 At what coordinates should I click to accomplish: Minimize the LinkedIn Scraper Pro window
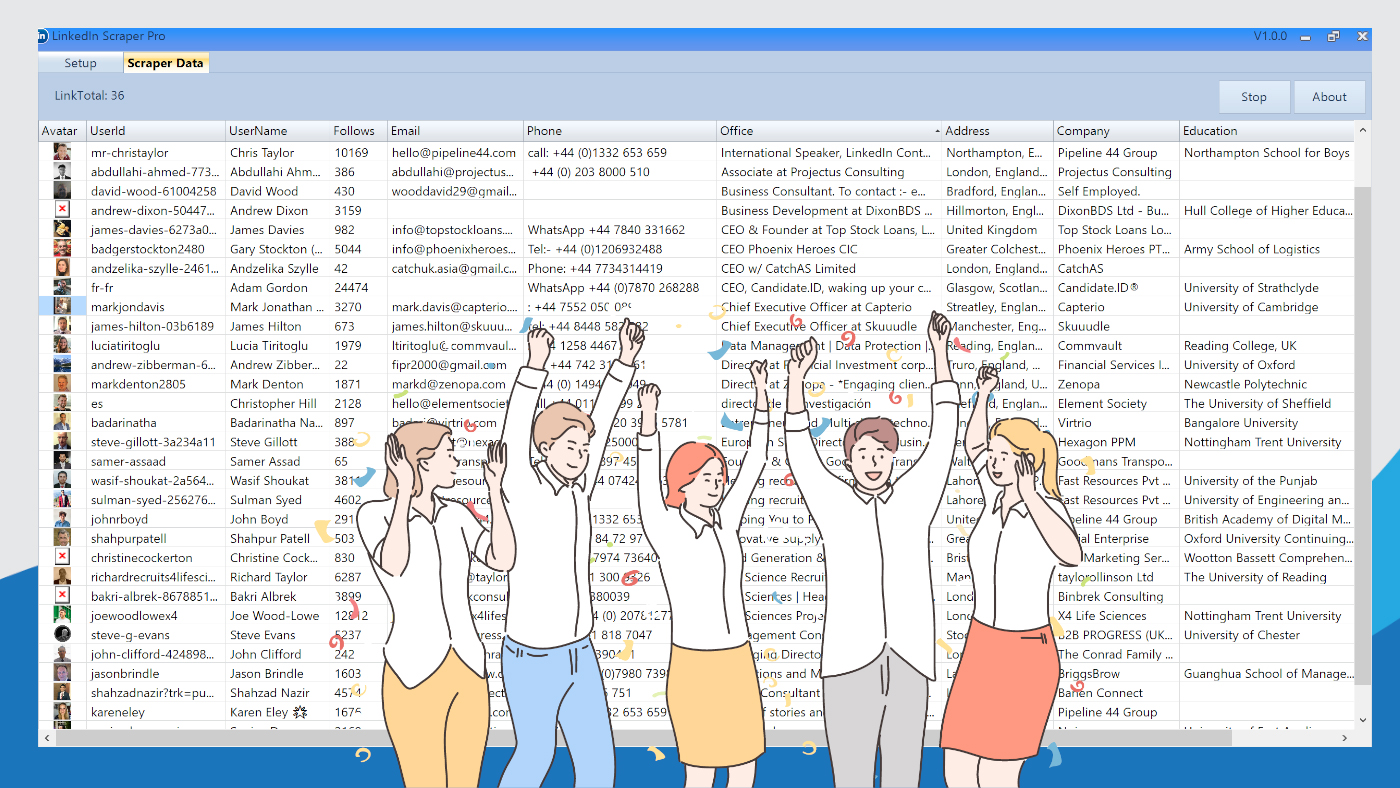[x=1306, y=36]
